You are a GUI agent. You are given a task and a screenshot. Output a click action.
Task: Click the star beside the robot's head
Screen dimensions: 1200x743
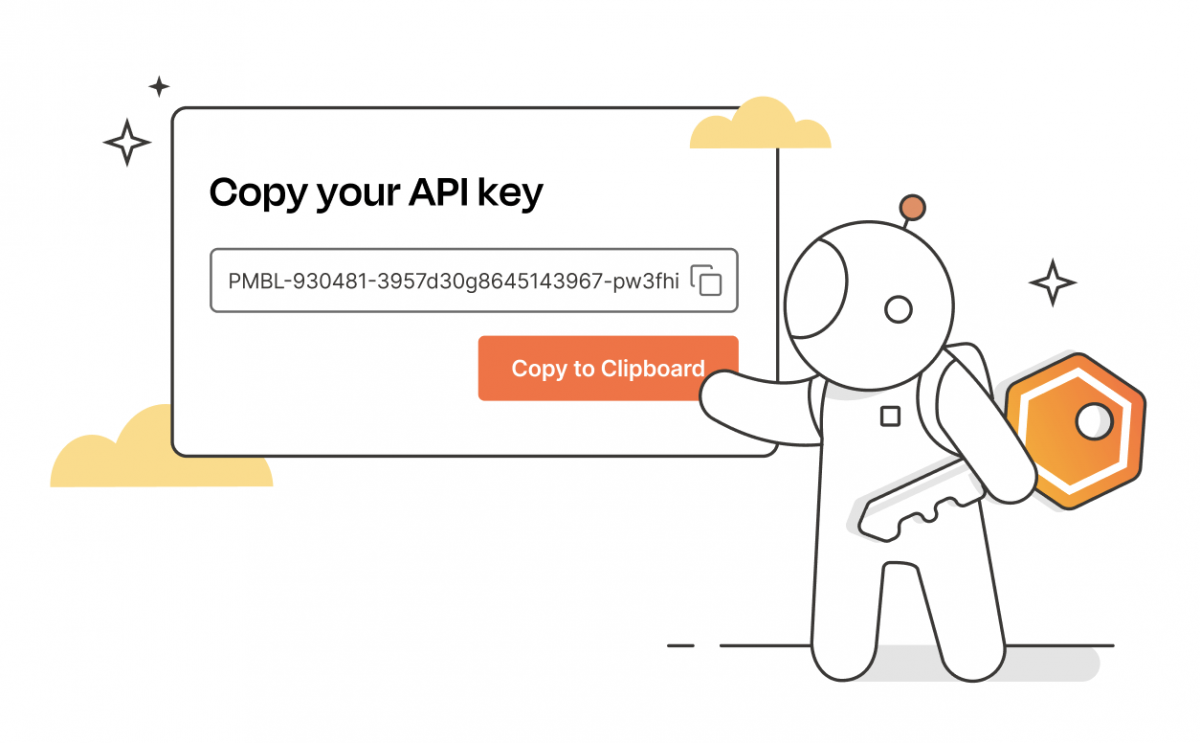[x=1053, y=283]
